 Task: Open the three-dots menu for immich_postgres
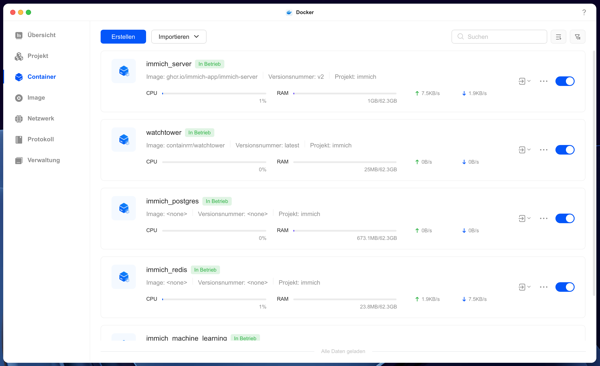coord(543,218)
